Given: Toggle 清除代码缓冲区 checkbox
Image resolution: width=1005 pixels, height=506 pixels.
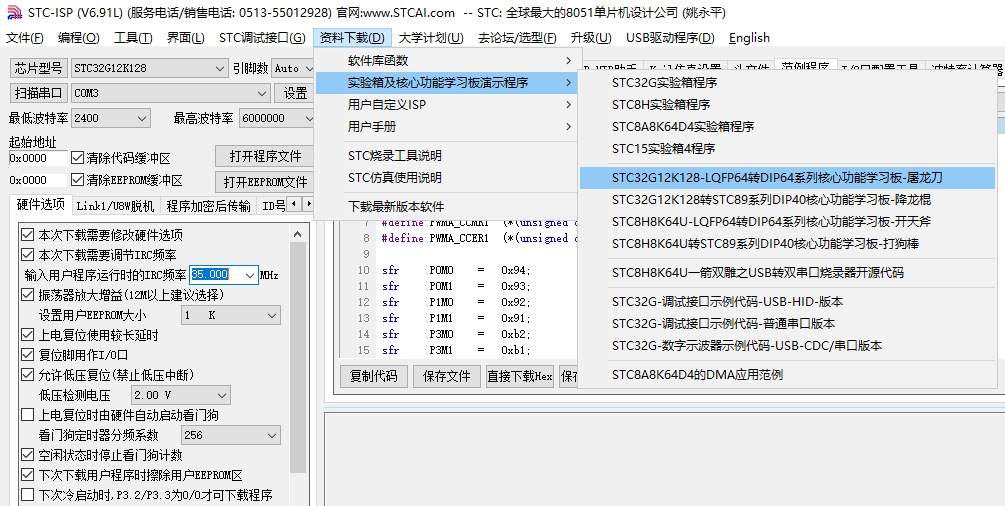Looking at the screenshot, I should [x=78, y=158].
